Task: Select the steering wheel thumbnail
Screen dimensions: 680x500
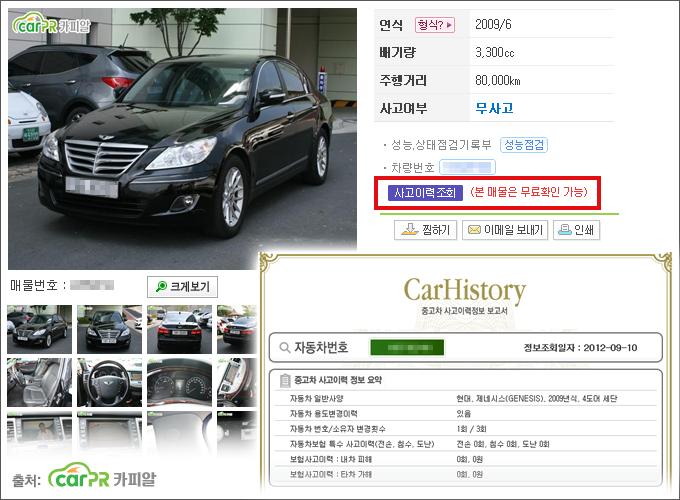Action: [x=109, y=382]
